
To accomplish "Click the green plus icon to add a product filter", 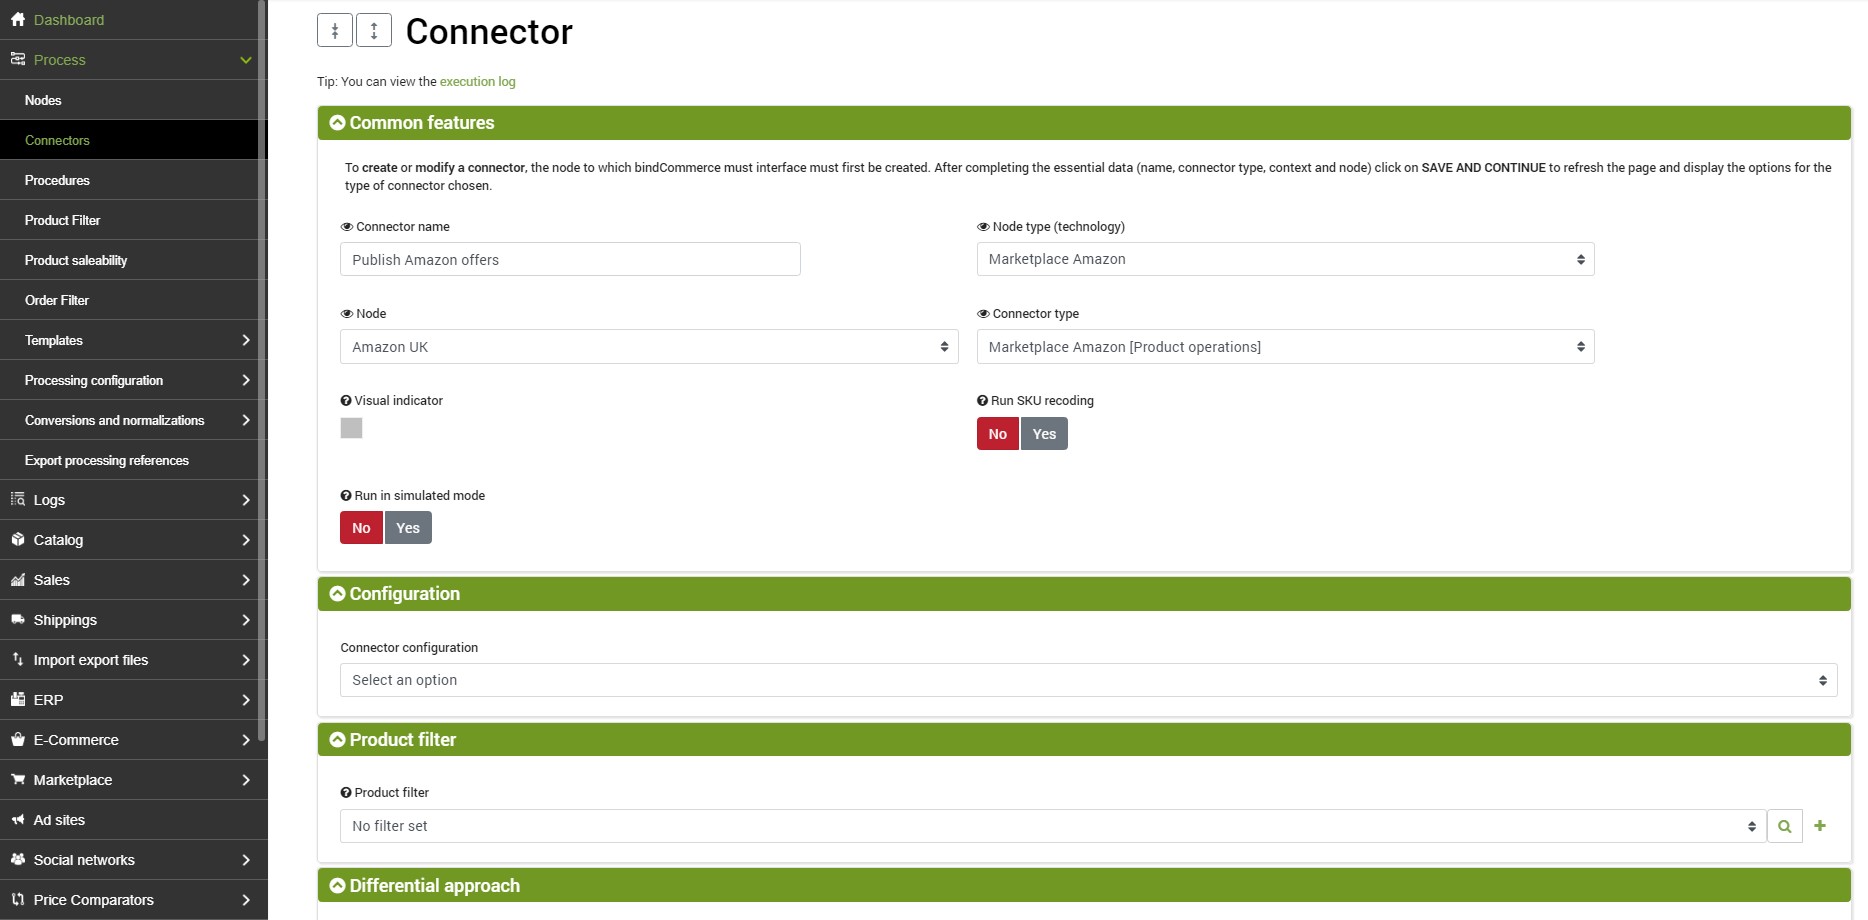I will pos(1820,826).
